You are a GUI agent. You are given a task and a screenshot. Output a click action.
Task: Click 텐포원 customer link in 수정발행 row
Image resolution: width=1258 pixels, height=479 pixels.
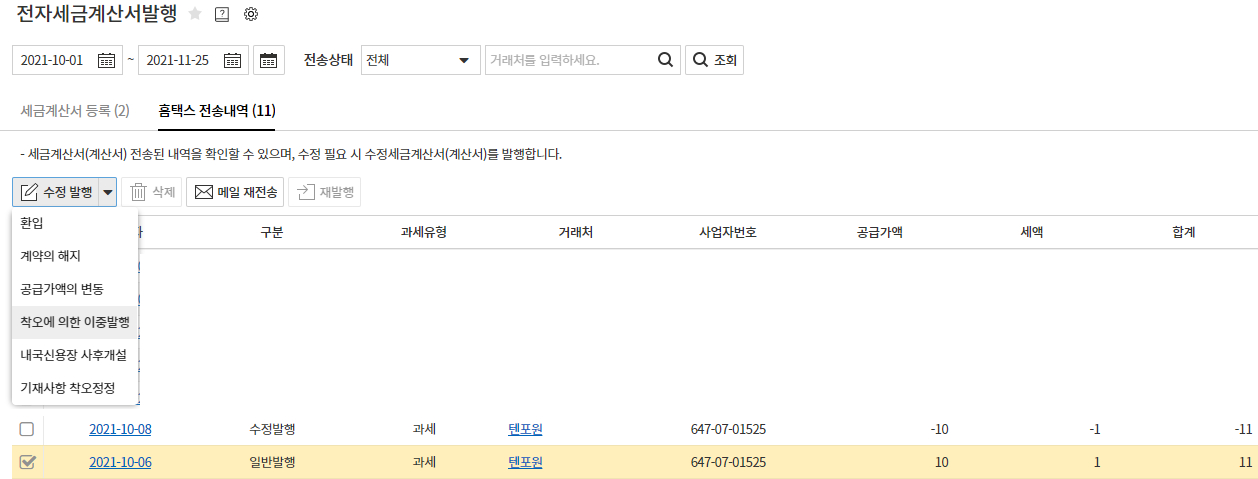tap(525, 429)
